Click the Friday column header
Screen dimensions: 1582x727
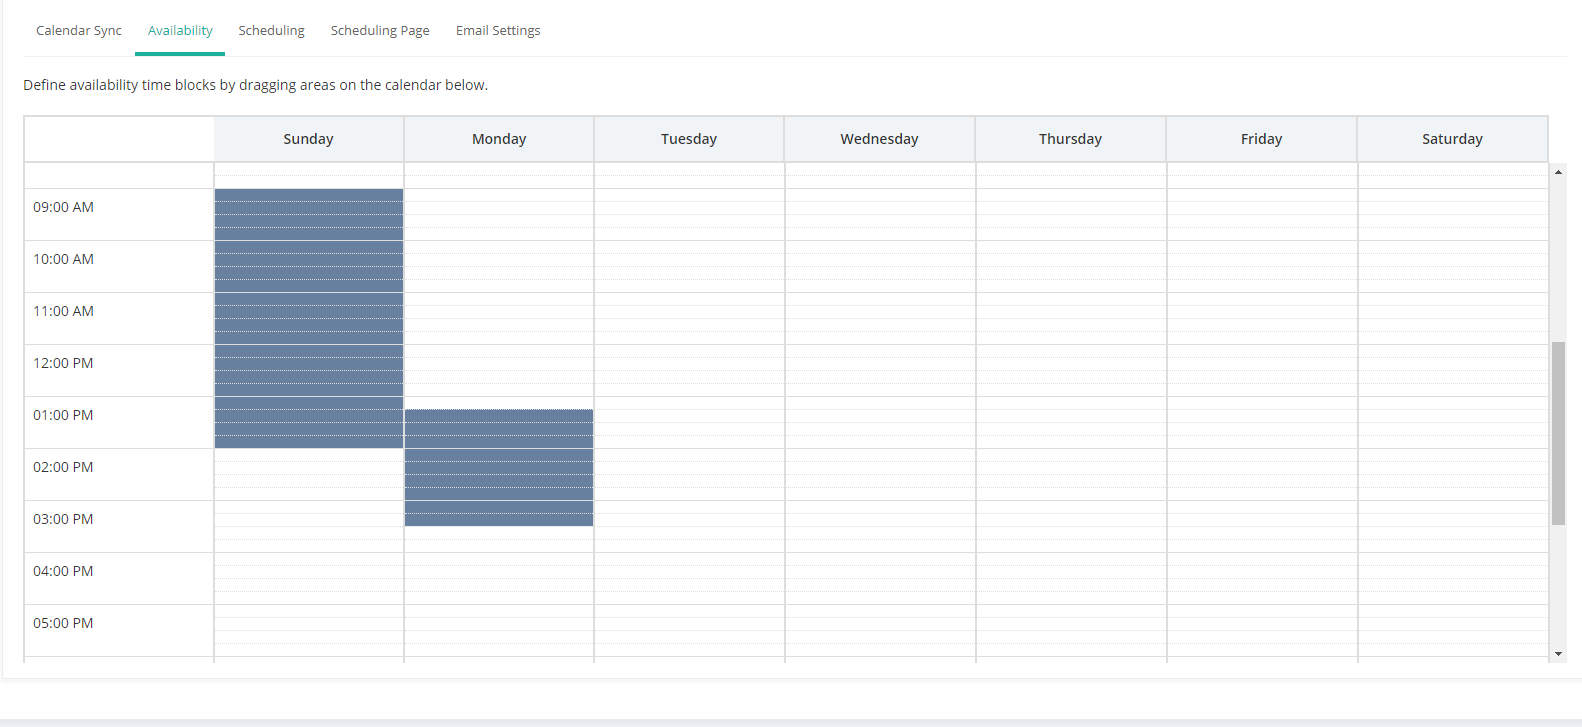tap(1261, 139)
